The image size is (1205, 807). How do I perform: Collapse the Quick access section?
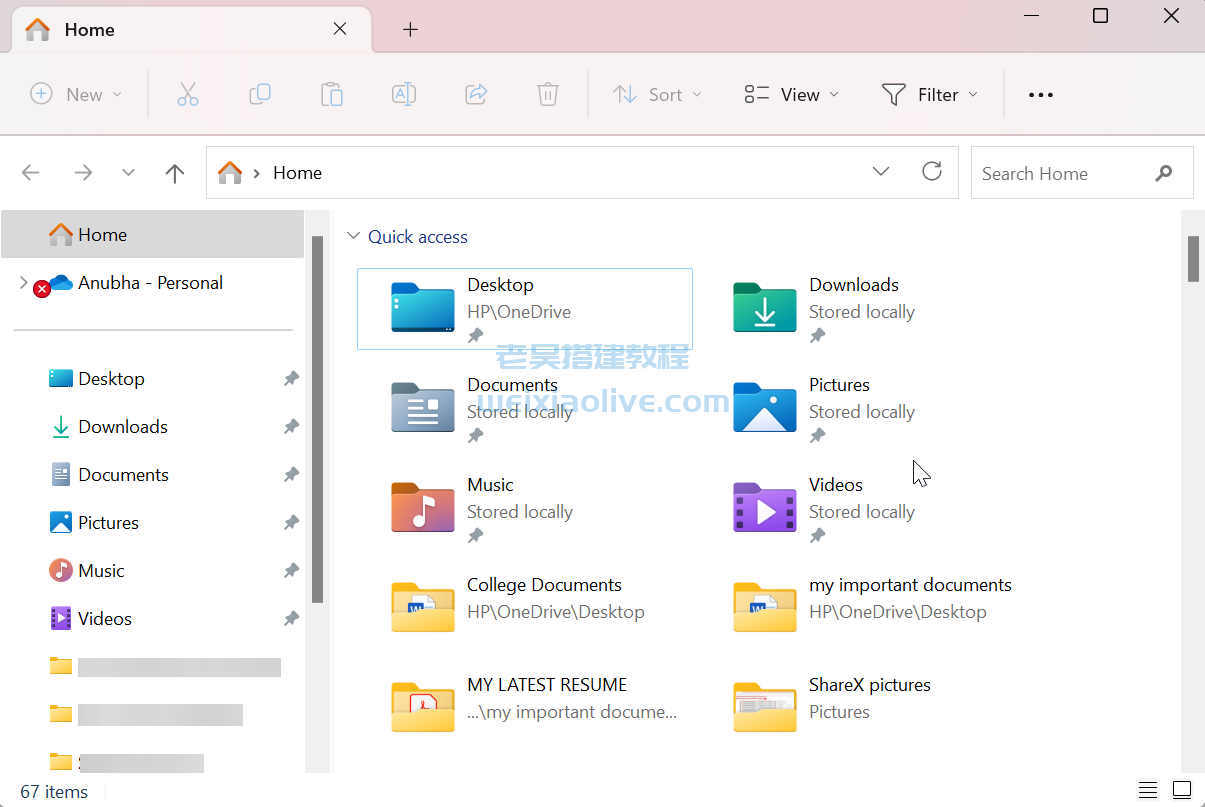coord(354,236)
